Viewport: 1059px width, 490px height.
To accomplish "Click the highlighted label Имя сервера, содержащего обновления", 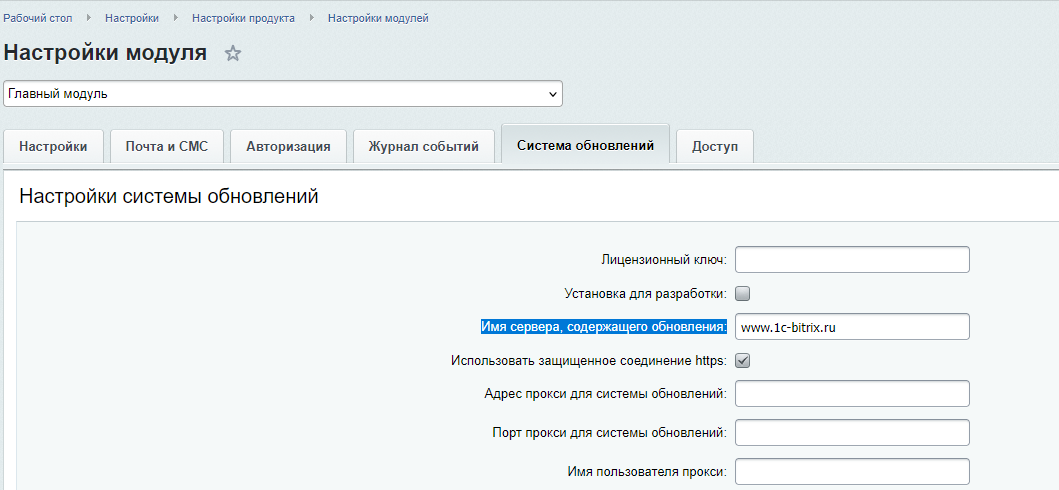I will pyautogui.click(x=604, y=327).
